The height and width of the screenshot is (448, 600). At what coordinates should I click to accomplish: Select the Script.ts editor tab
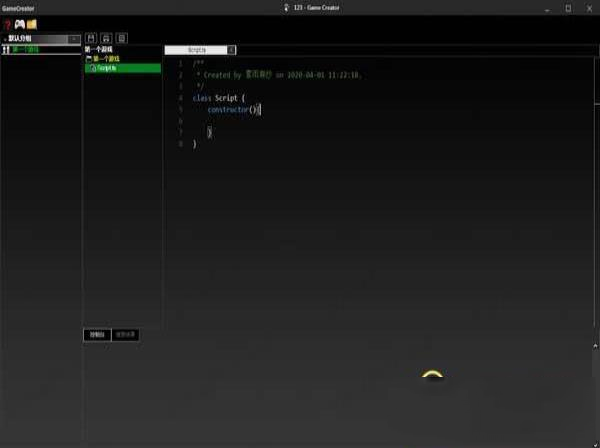click(x=197, y=49)
